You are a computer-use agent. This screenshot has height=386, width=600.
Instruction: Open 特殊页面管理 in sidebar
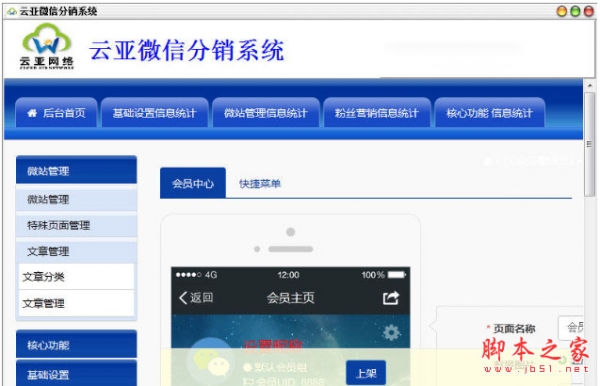pyautogui.click(x=77, y=225)
